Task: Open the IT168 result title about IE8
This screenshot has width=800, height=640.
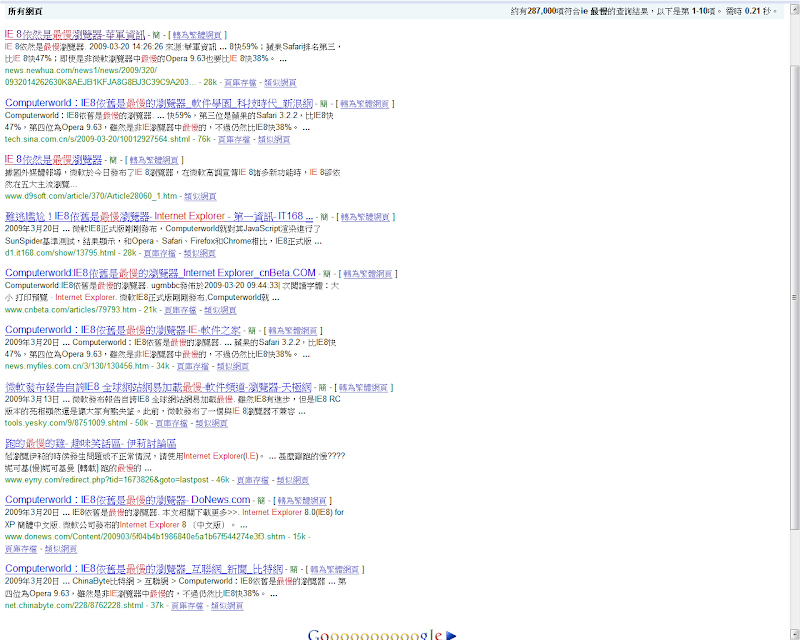Action: click(159, 216)
